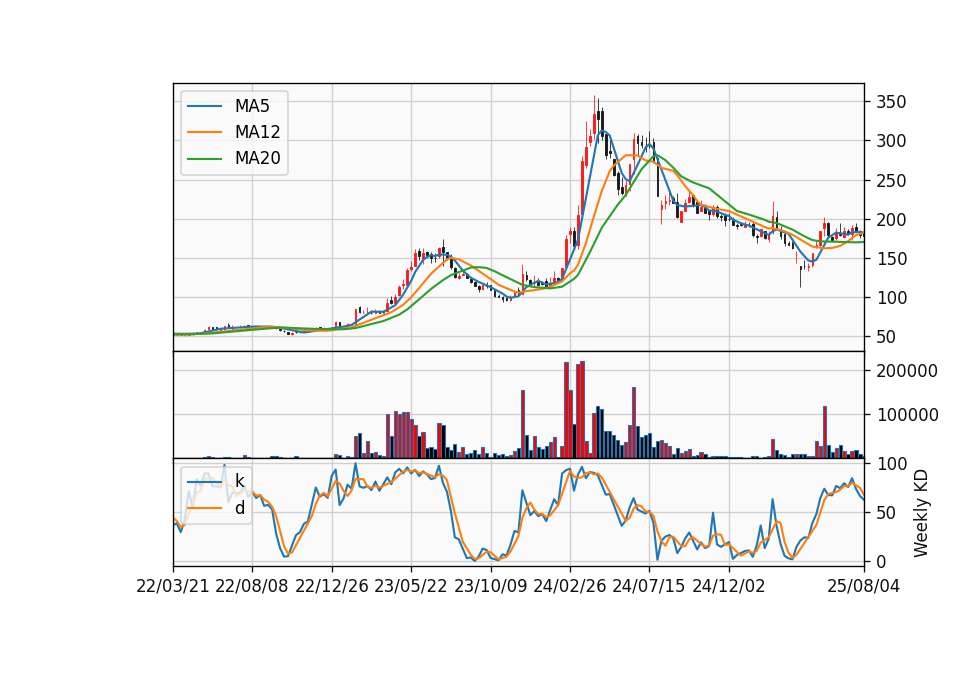
Task: Click the 0 tick on Weekly KD axis
Action: [882, 562]
